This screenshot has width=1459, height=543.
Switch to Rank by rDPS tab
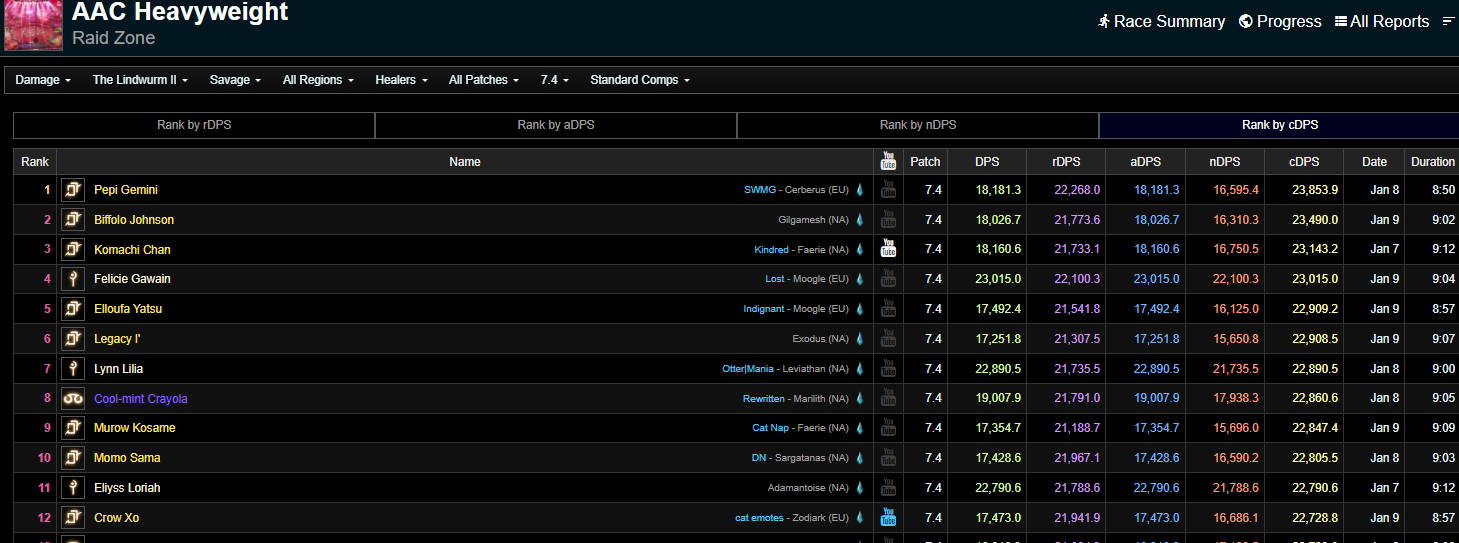pyautogui.click(x=194, y=125)
